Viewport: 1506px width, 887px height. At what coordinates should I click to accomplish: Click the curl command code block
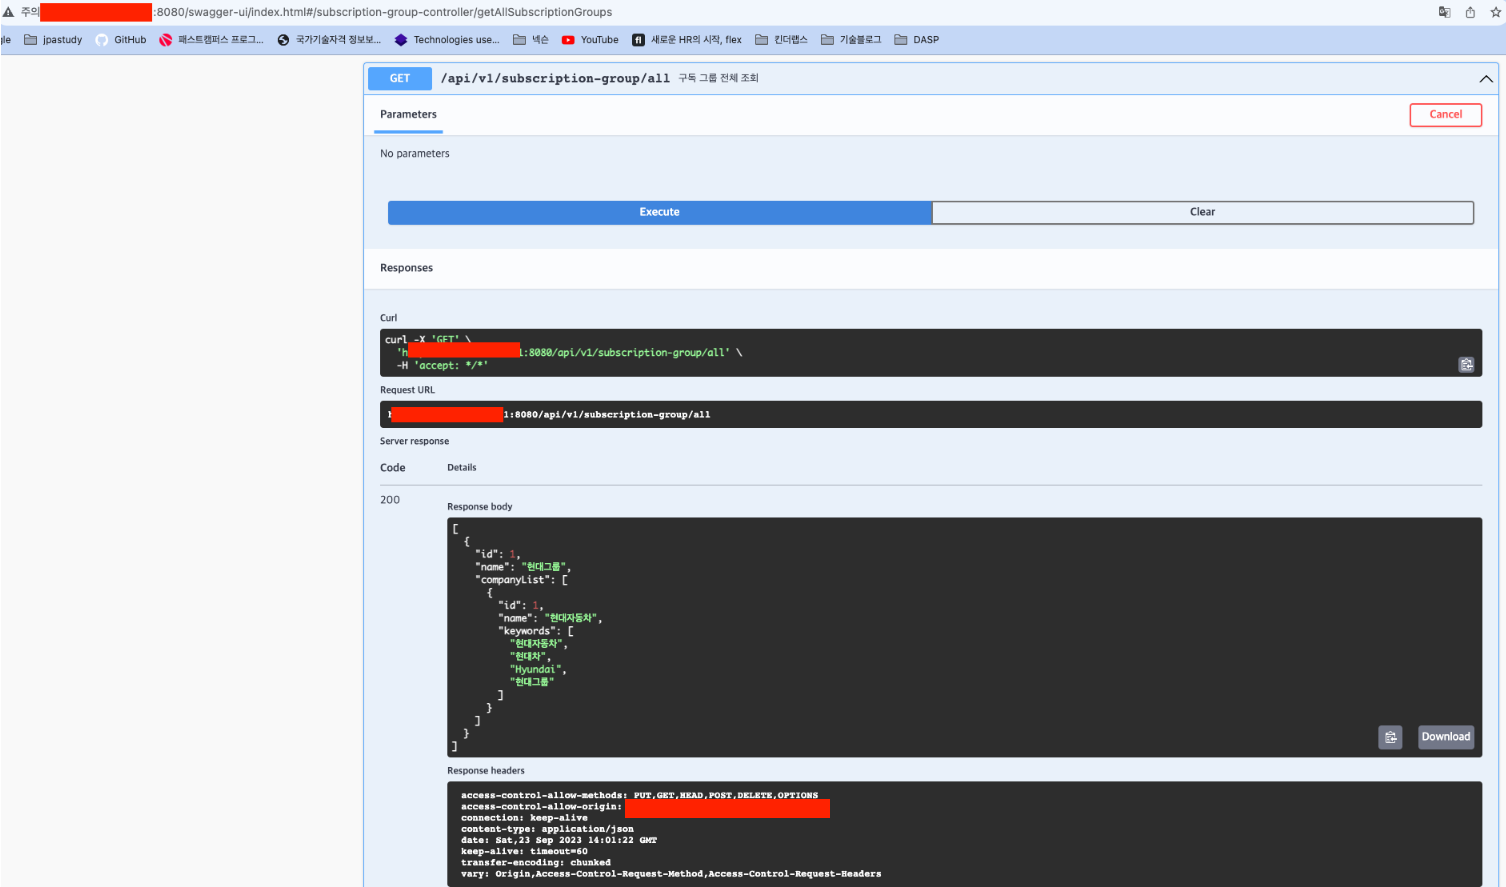(x=931, y=353)
